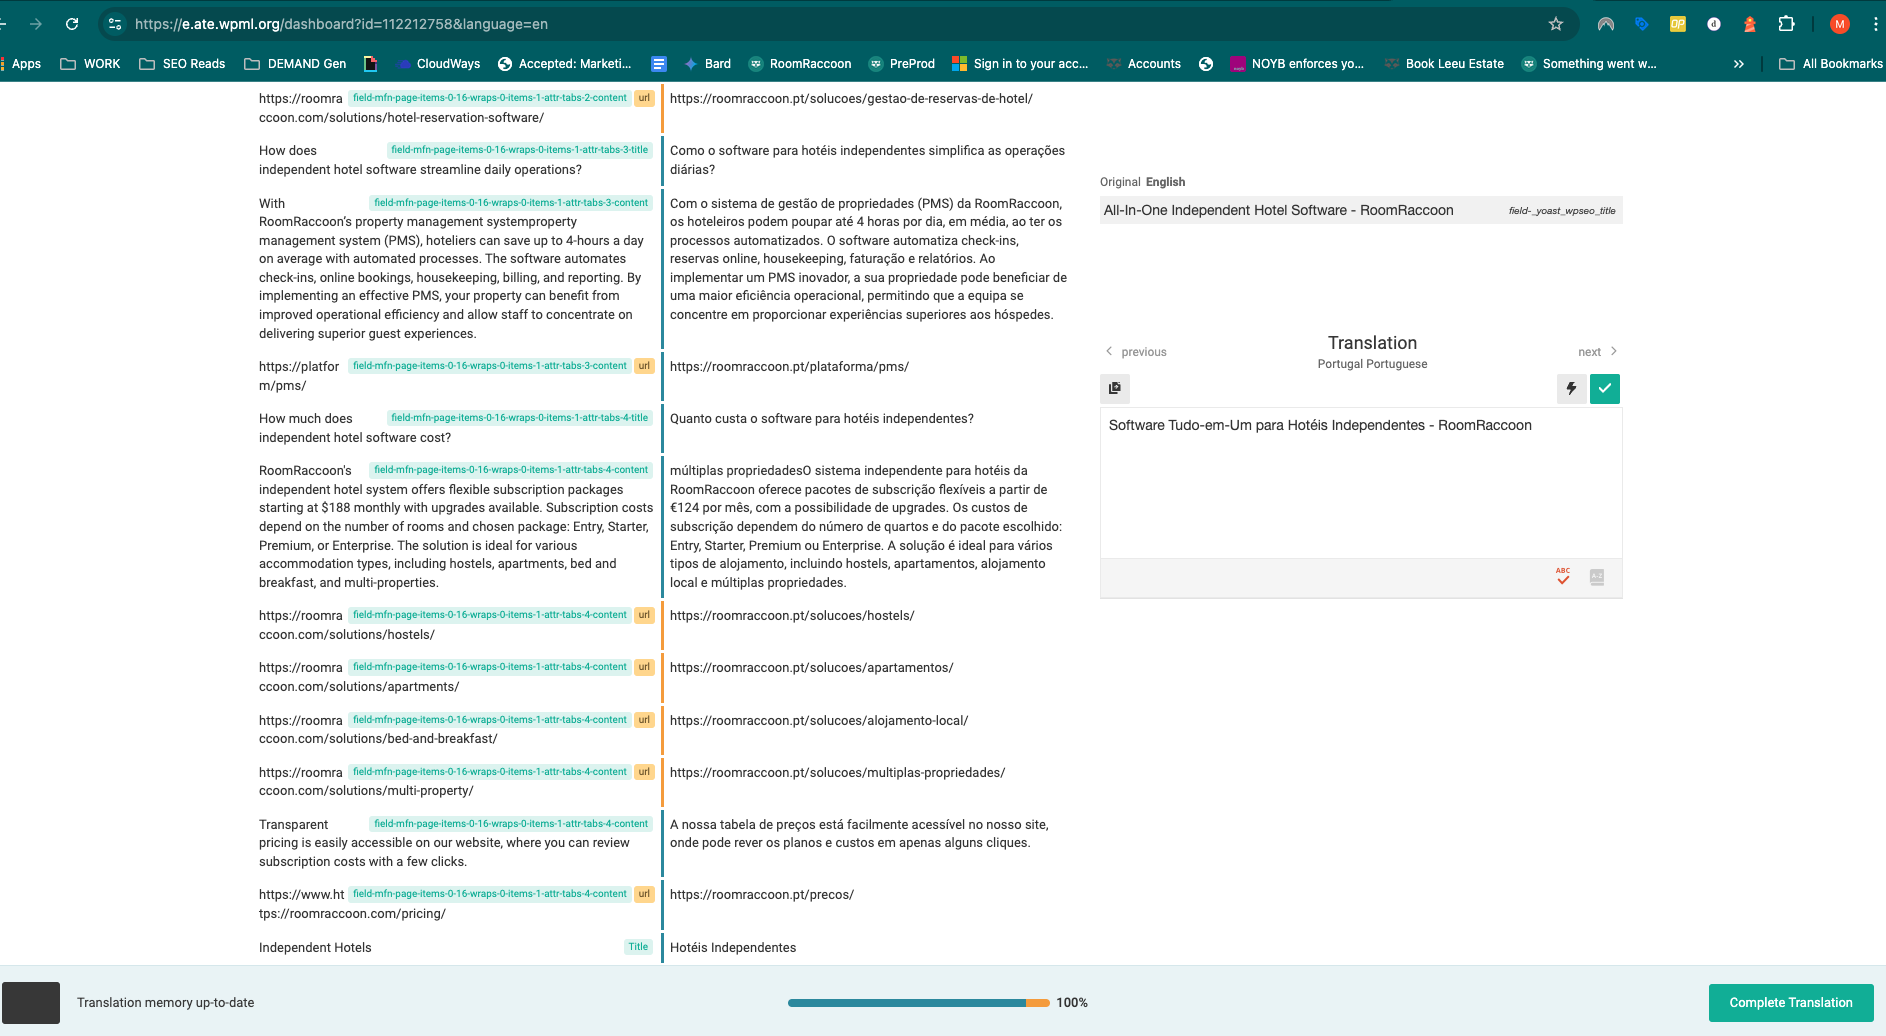Open globe bookmark icon after Accounts
This screenshot has height=1036, width=1886.
1206,64
